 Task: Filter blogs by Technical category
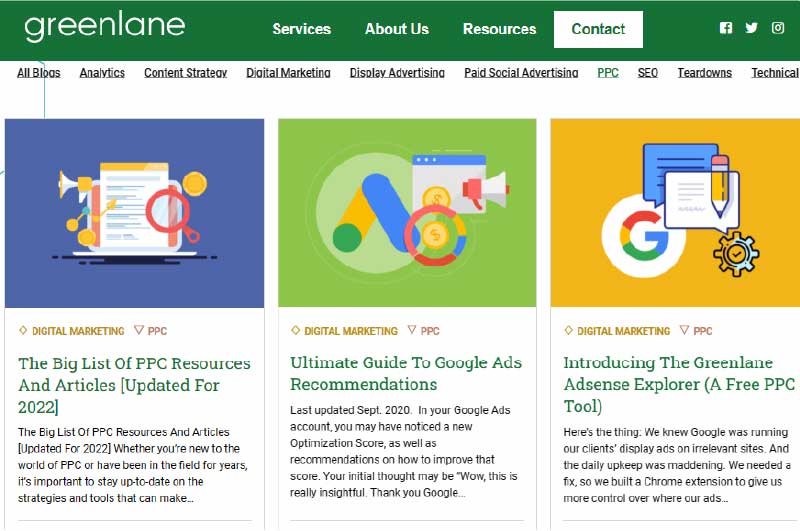pyautogui.click(x=775, y=73)
